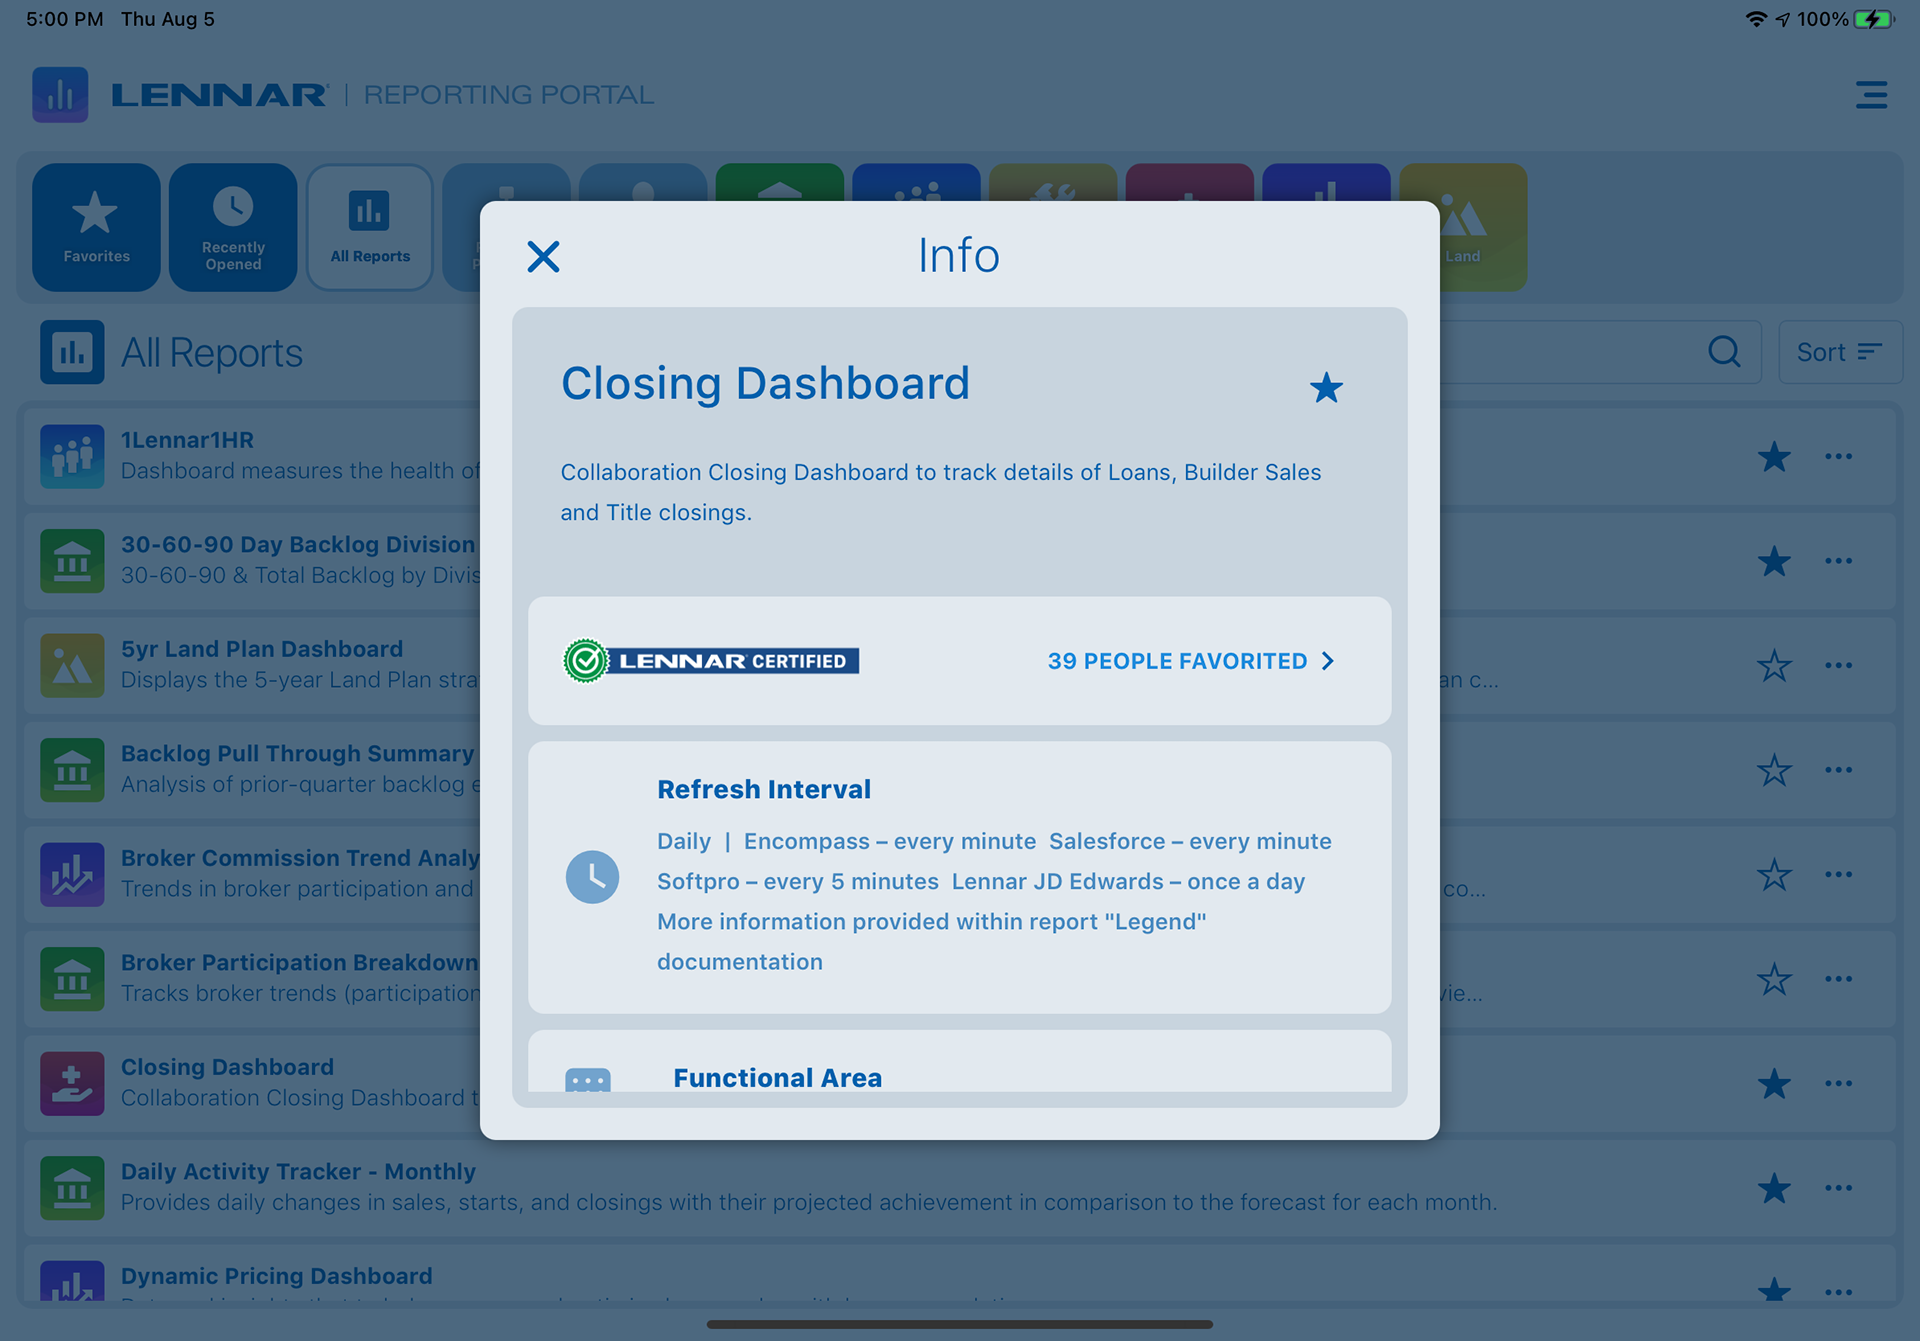
Task: Click the Functional Area chat icon
Action: coord(588,1080)
